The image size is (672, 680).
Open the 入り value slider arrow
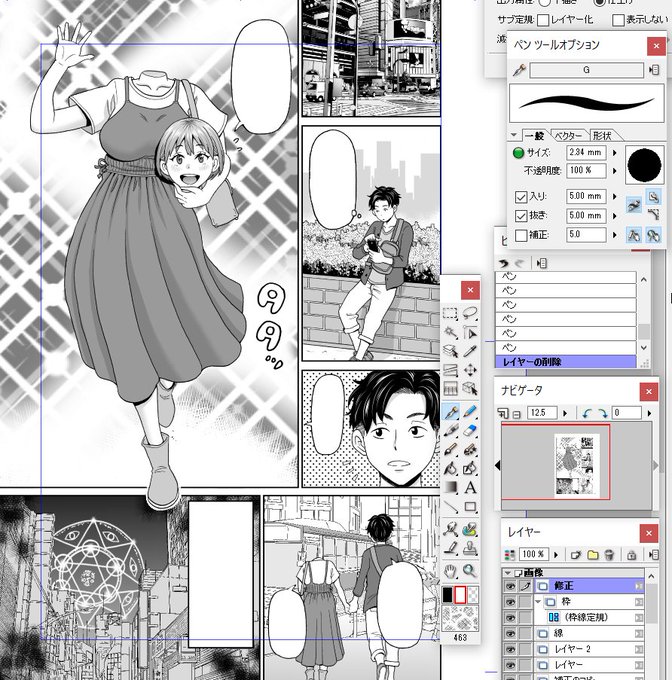[614, 196]
